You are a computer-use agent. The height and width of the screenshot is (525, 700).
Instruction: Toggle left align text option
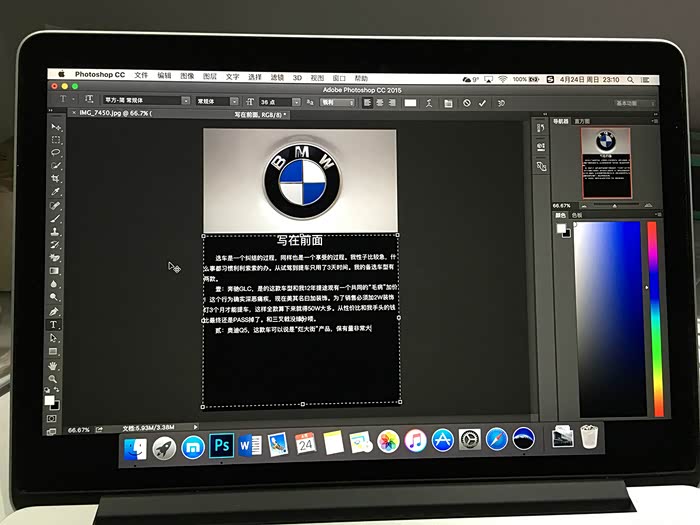click(367, 103)
